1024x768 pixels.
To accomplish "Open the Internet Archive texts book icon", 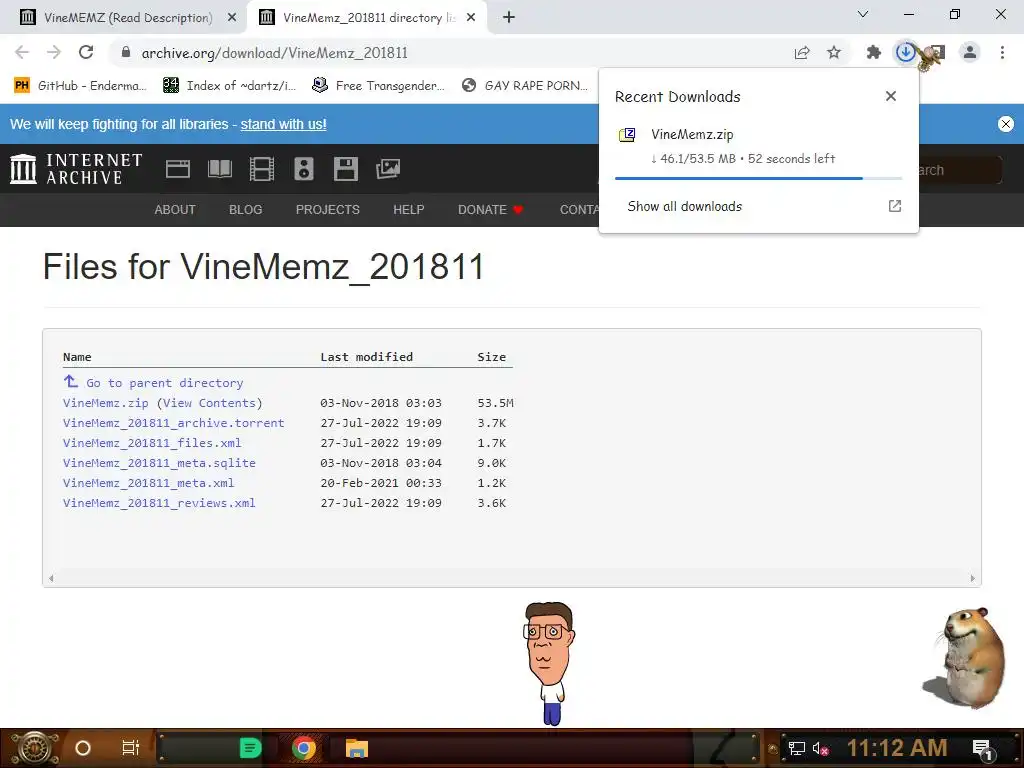I will point(219,169).
